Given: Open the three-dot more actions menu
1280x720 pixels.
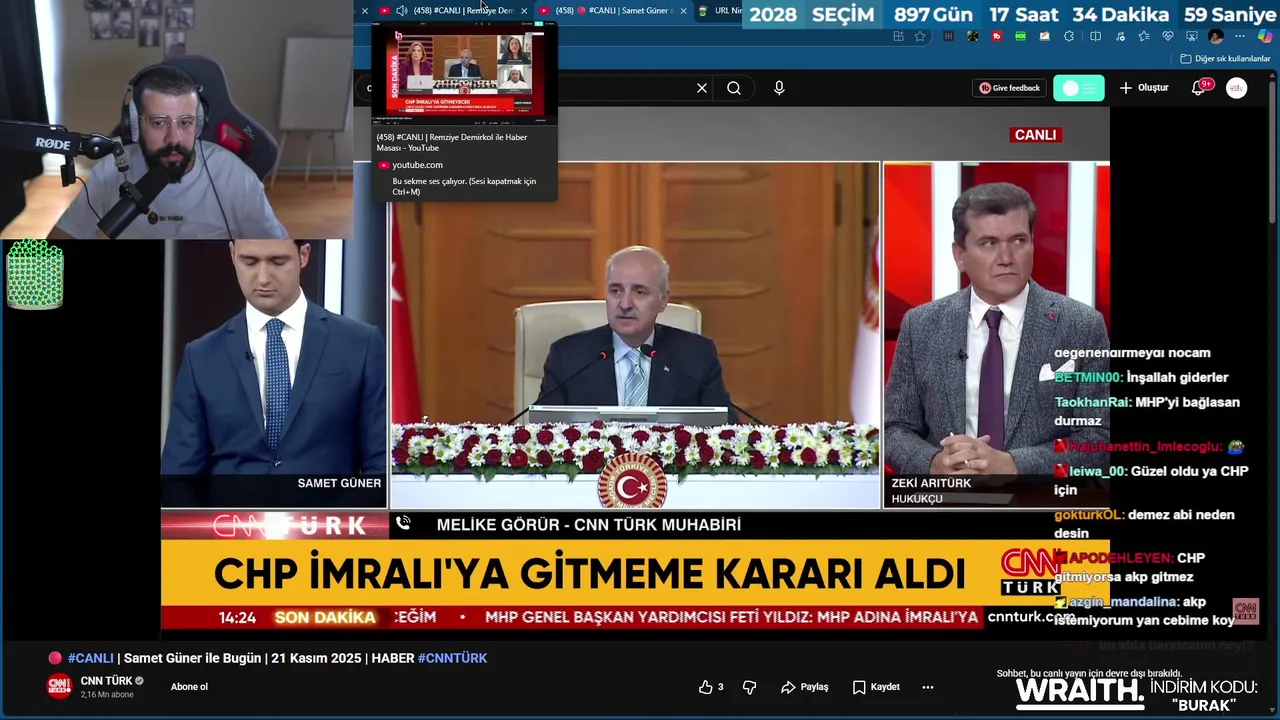Looking at the screenshot, I should click(928, 687).
